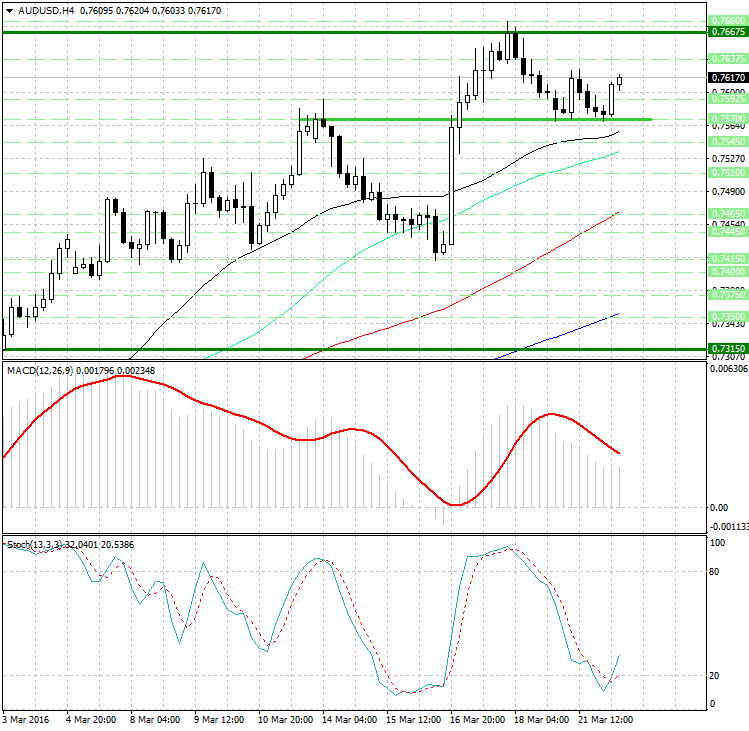Viewport: 749px width, 731px height.
Task: Click the 0.73500 price level label
Action: click(x=728, y=317)
